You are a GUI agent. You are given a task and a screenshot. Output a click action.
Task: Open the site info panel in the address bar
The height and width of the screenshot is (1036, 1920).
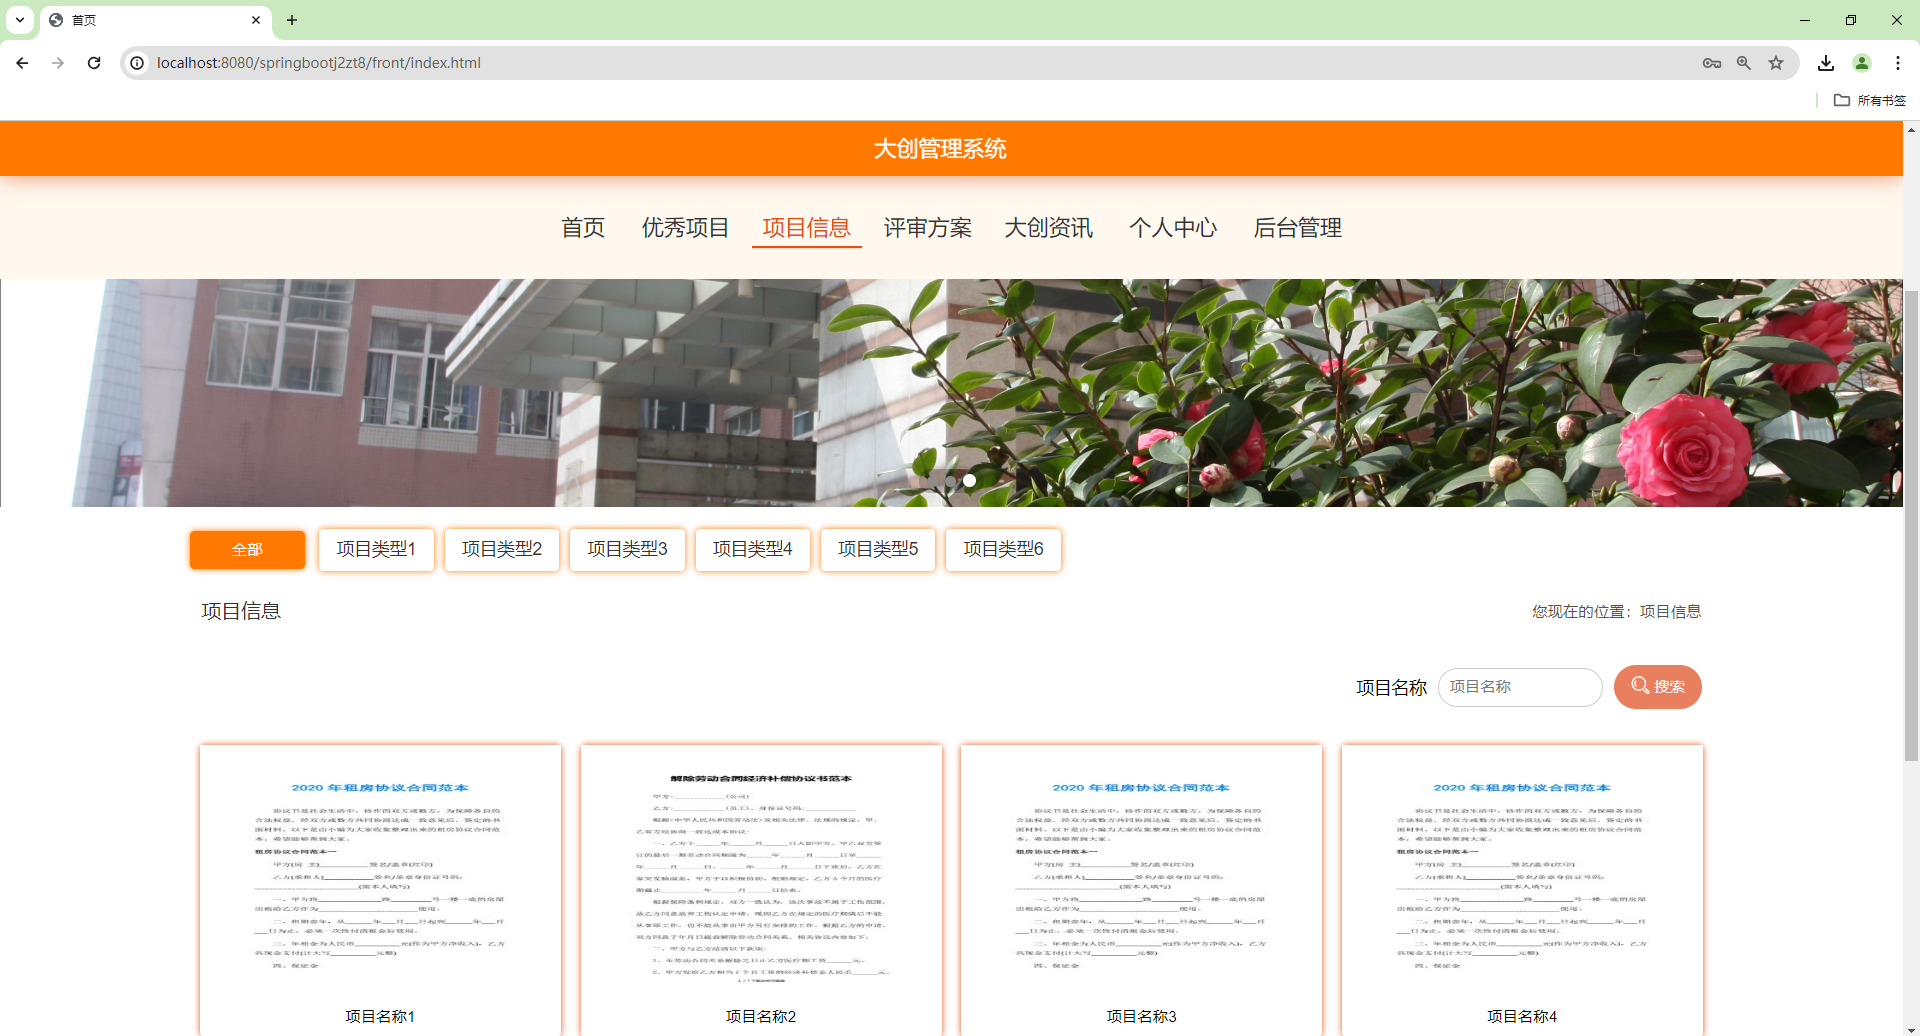coord(135,62)
